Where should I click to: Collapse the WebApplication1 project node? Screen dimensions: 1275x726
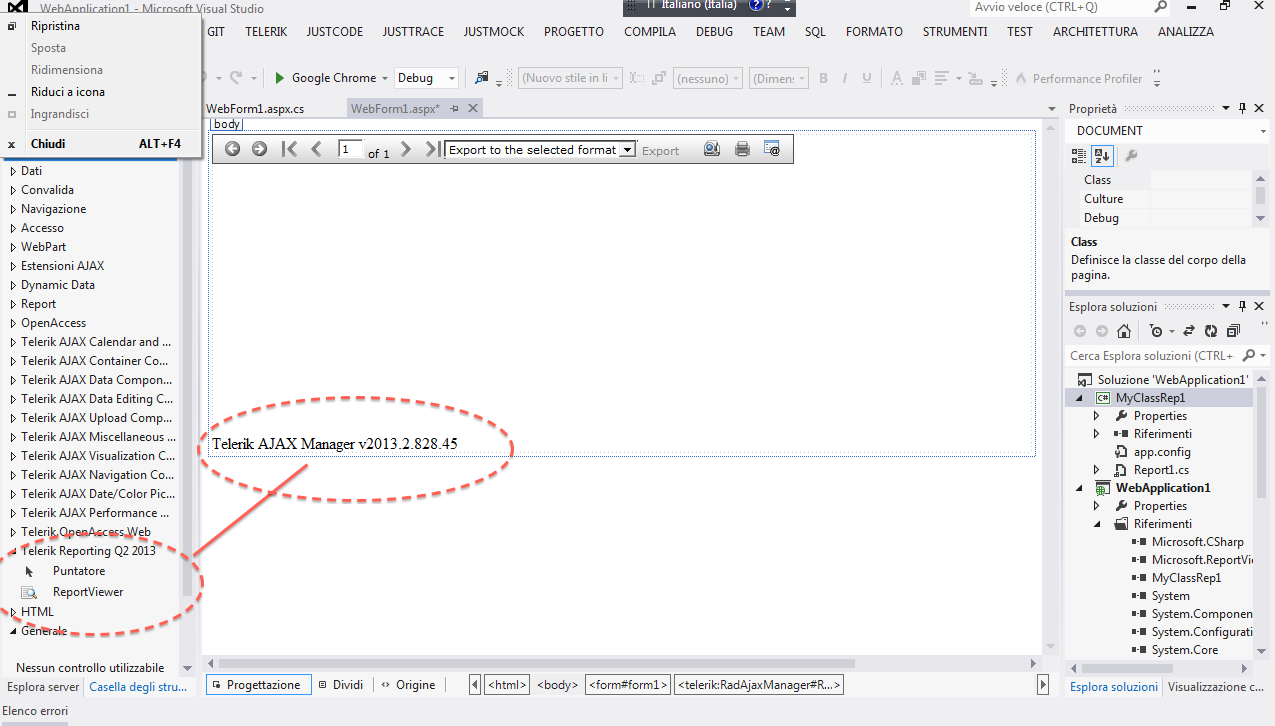point(1080,488)
